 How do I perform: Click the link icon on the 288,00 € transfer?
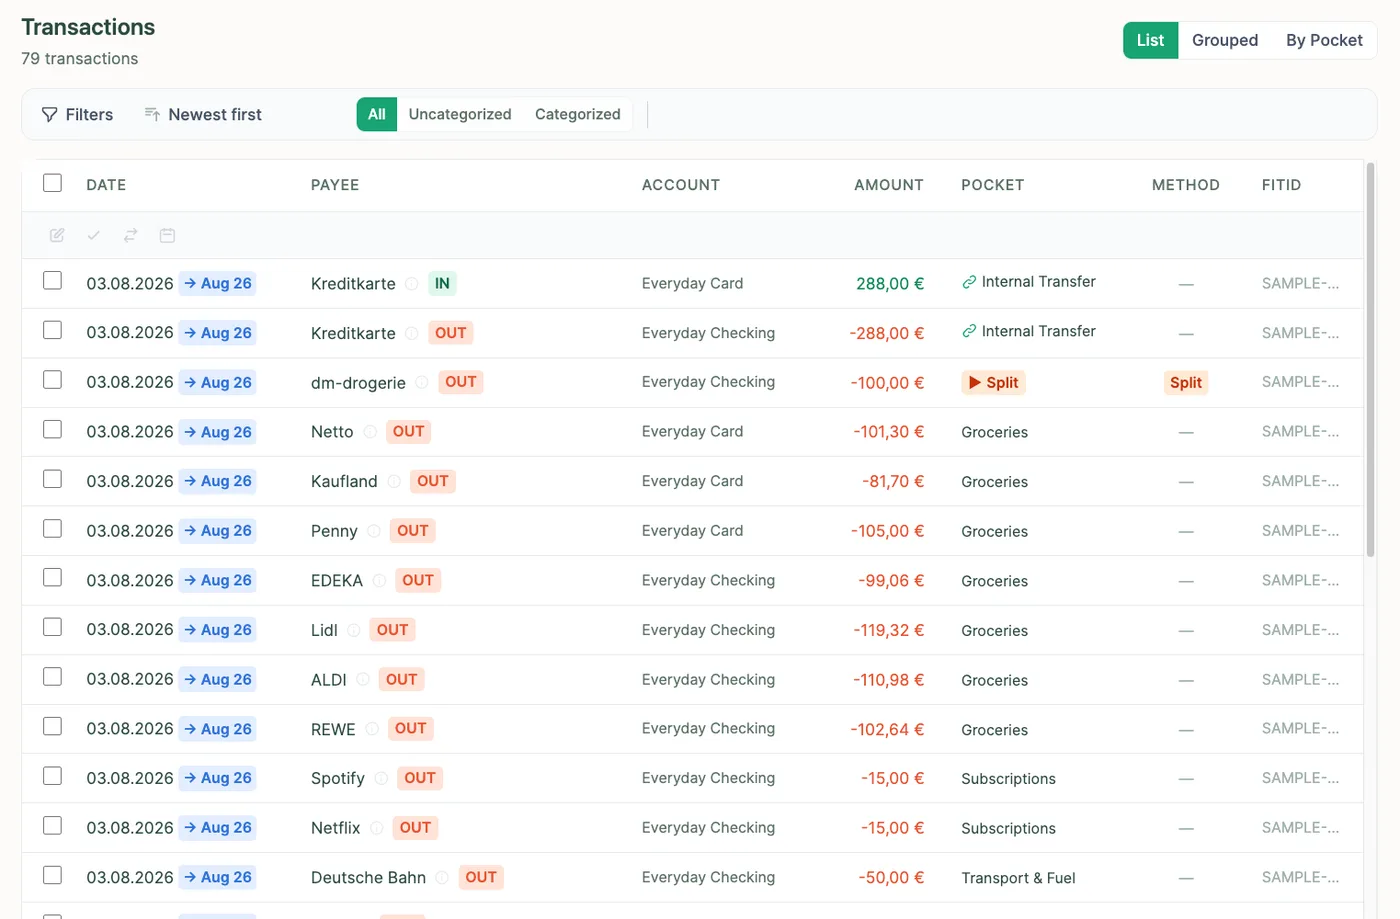pos(969,282)
